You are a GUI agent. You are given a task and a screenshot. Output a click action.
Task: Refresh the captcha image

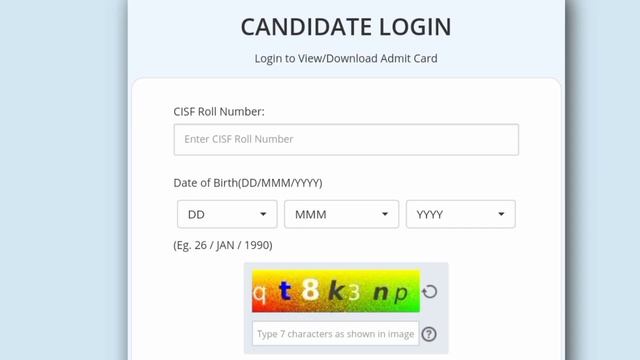(x=429, y=292)
